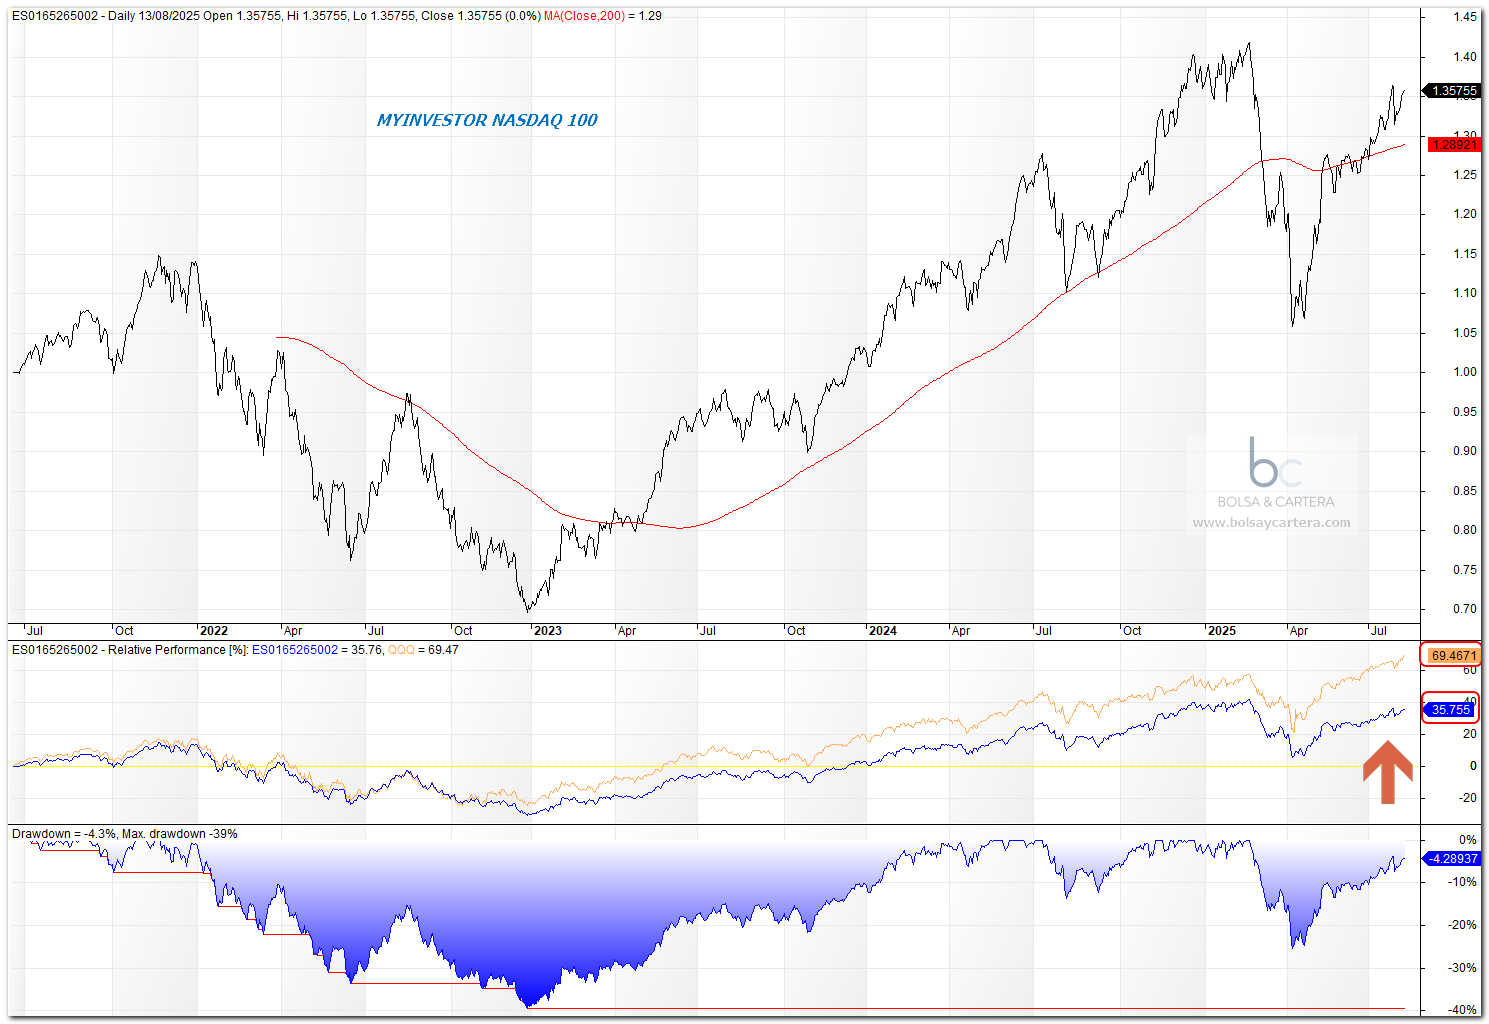Click the red MA(Close,200) = 1.29 legend
Viewport: 1489px width, 1024px height.
(603, 16)
